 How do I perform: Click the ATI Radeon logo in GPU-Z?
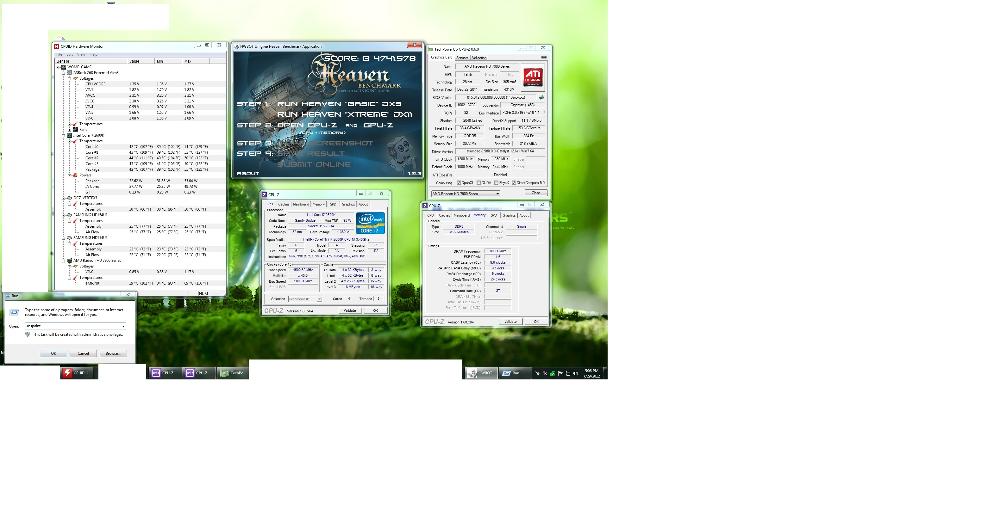coord(533,77)
